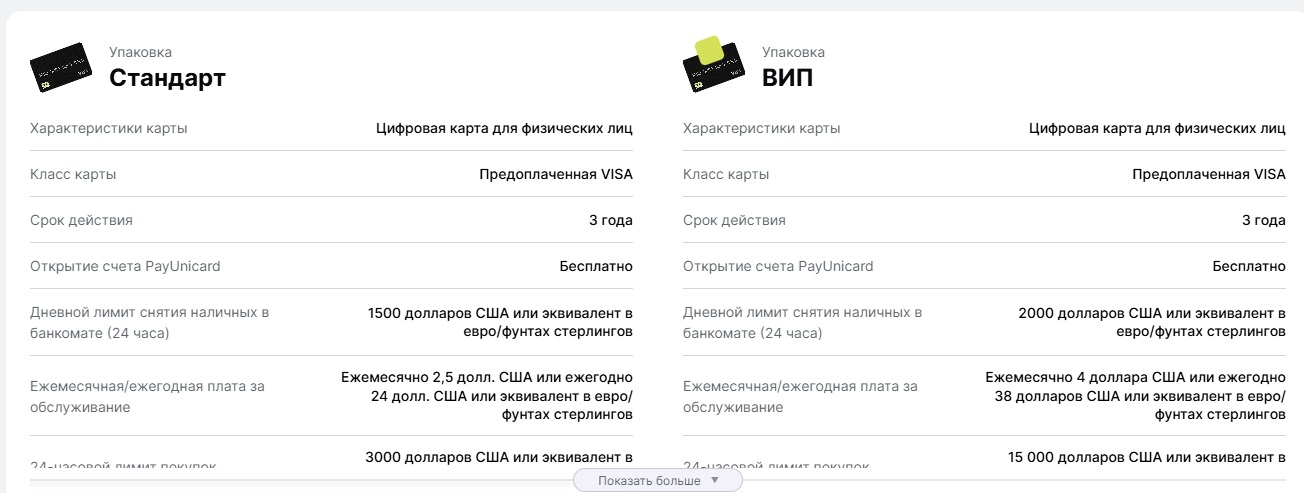The image size is (1304, 493).
Task: Click Ежемесячно 2,5 долл. США fee text
Action: (x=487, y=395)
